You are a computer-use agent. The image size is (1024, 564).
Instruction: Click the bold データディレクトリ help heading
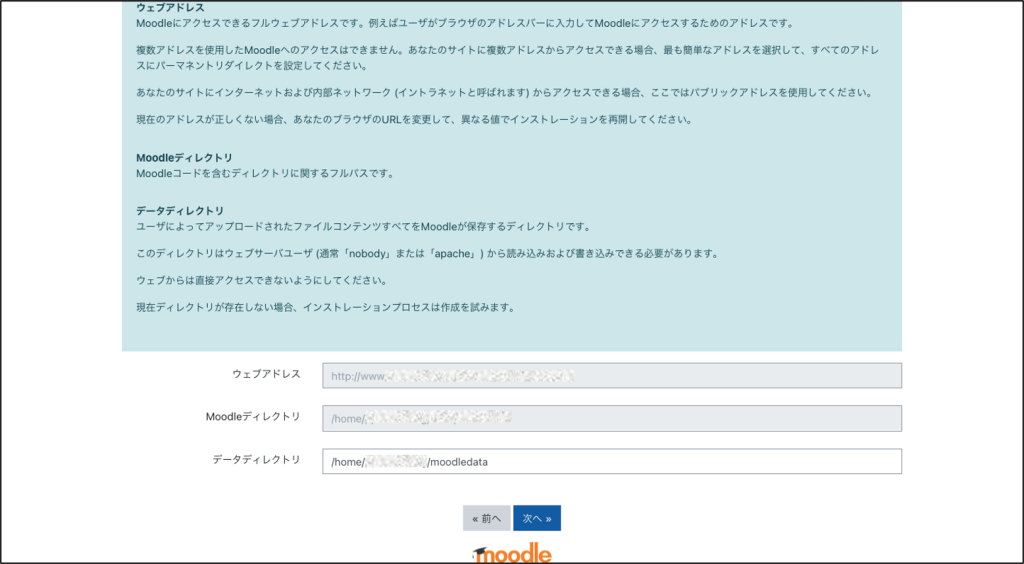pos(180,211)
